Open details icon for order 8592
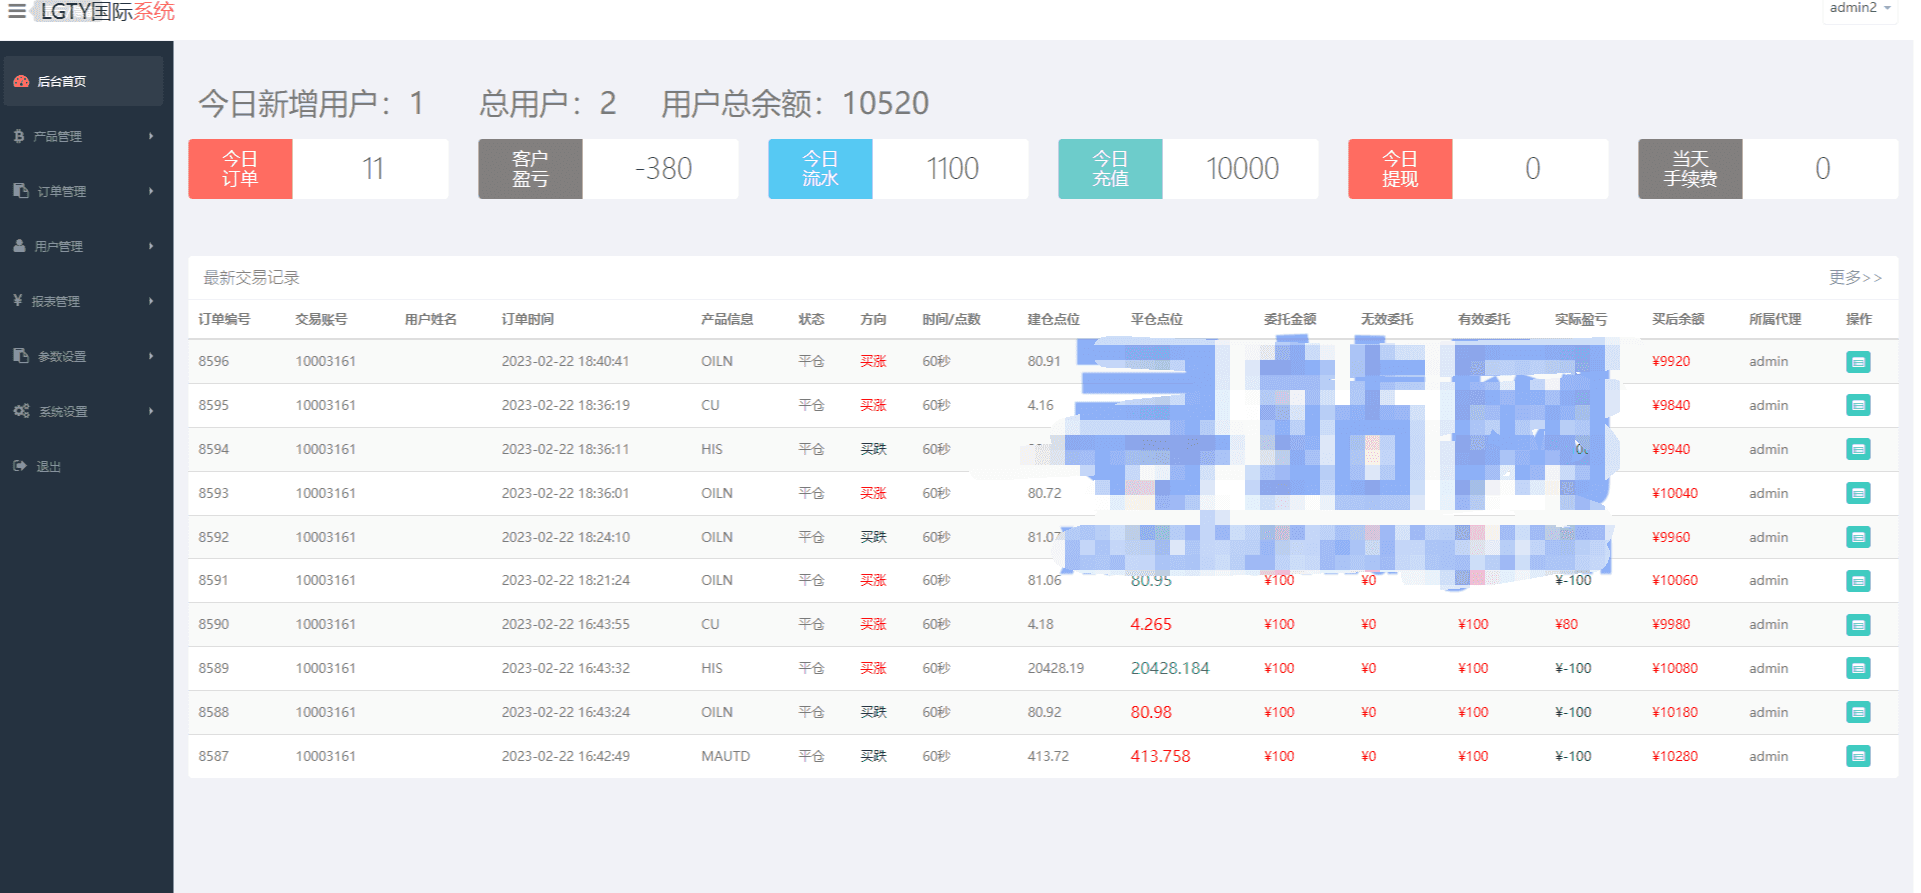1921x893 pixels. [1858, 537]
